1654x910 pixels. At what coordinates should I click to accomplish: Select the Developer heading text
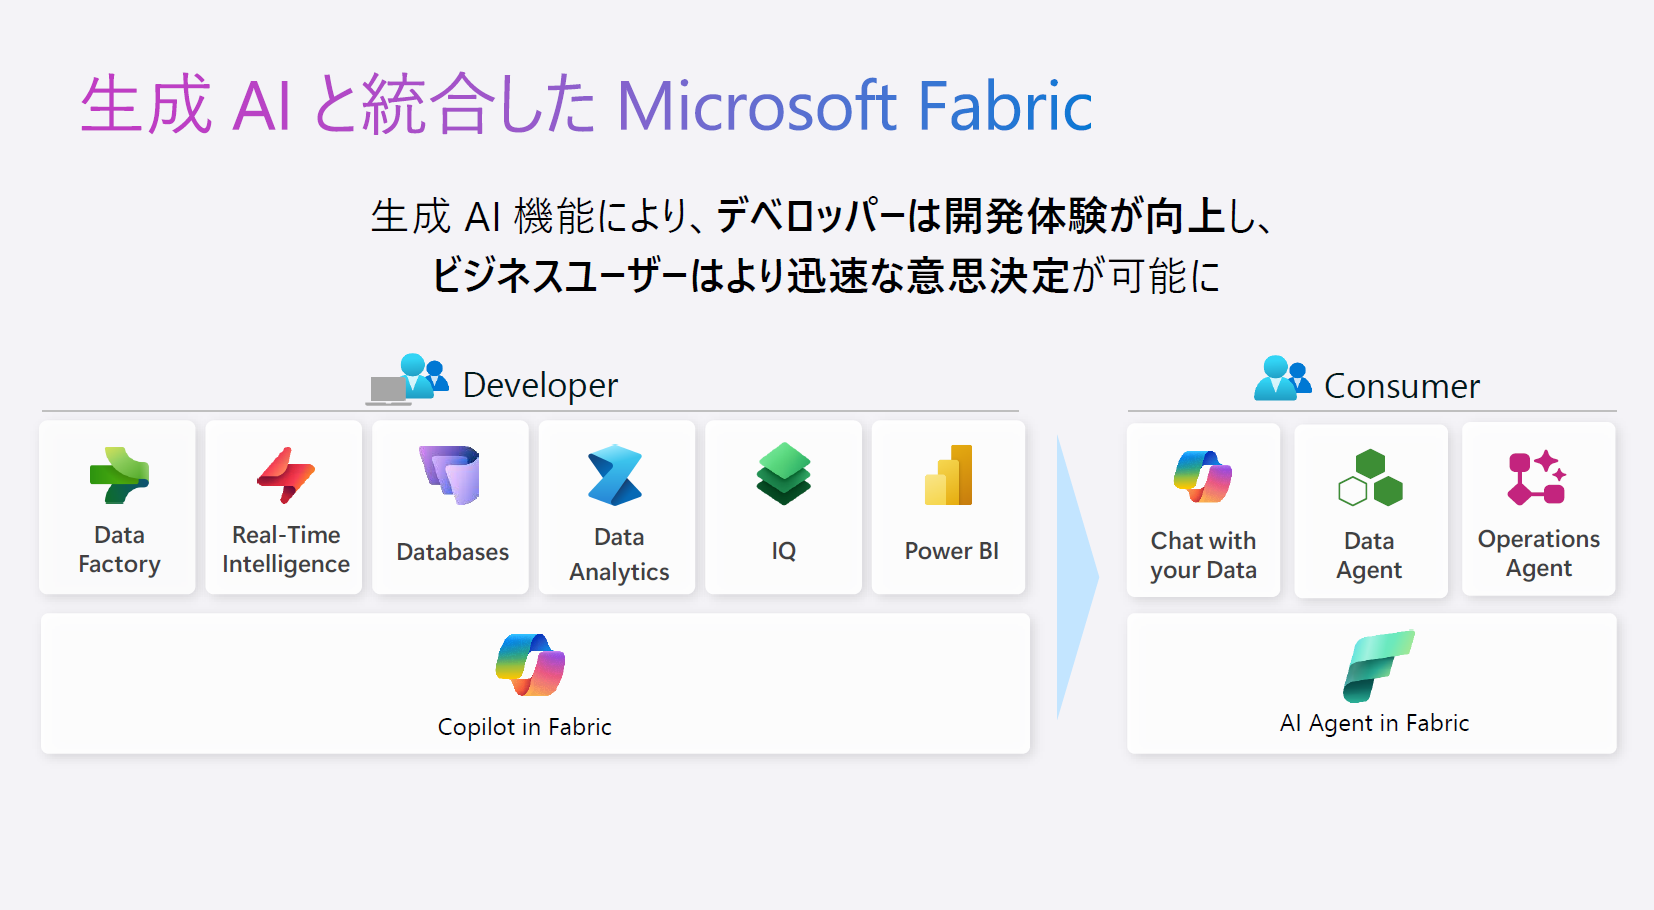click(x=540, y=385)
